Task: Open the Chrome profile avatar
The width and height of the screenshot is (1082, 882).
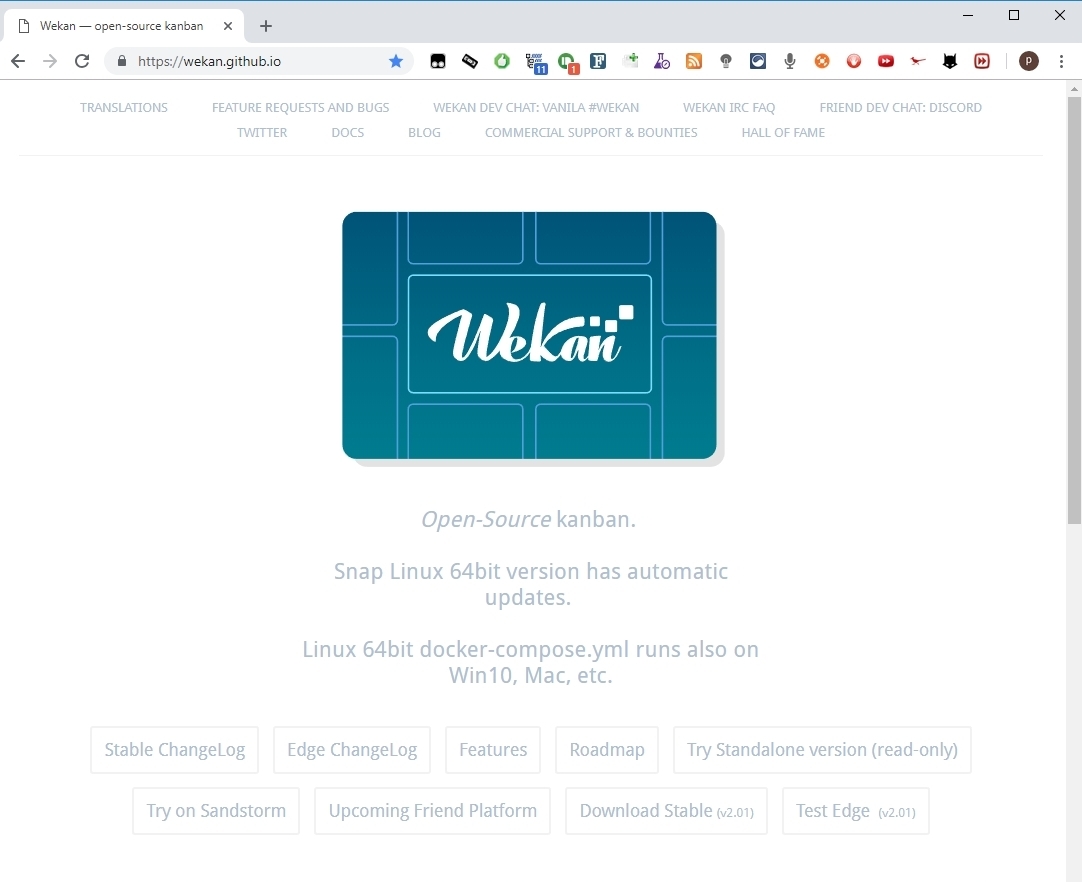Action: click(x=1029, y=61)
